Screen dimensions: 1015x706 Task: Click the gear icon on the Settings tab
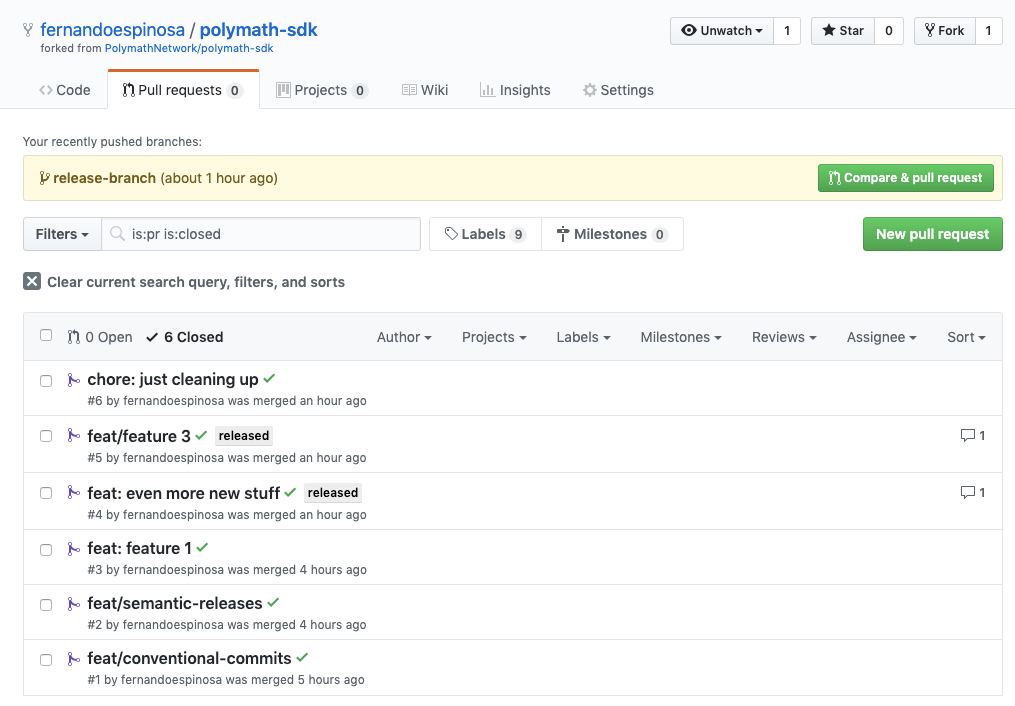click(x=589, y=90)
